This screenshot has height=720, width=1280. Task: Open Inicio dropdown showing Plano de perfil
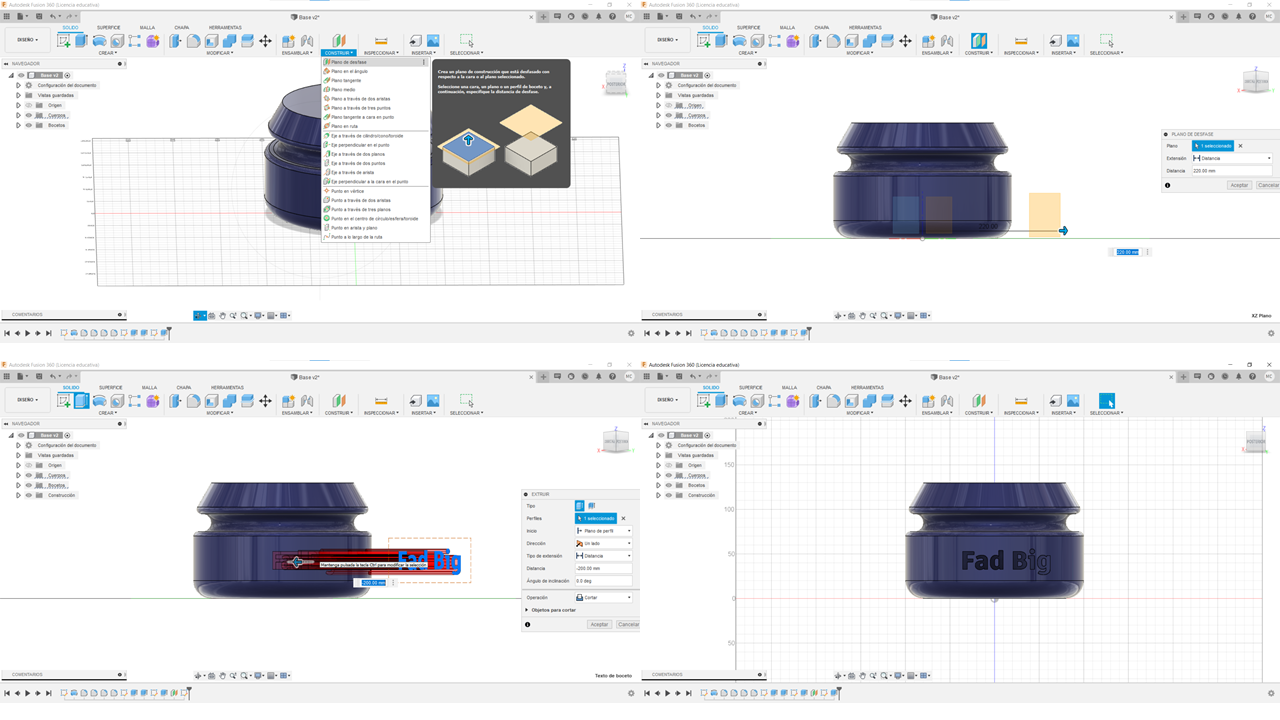pos(603,531)
